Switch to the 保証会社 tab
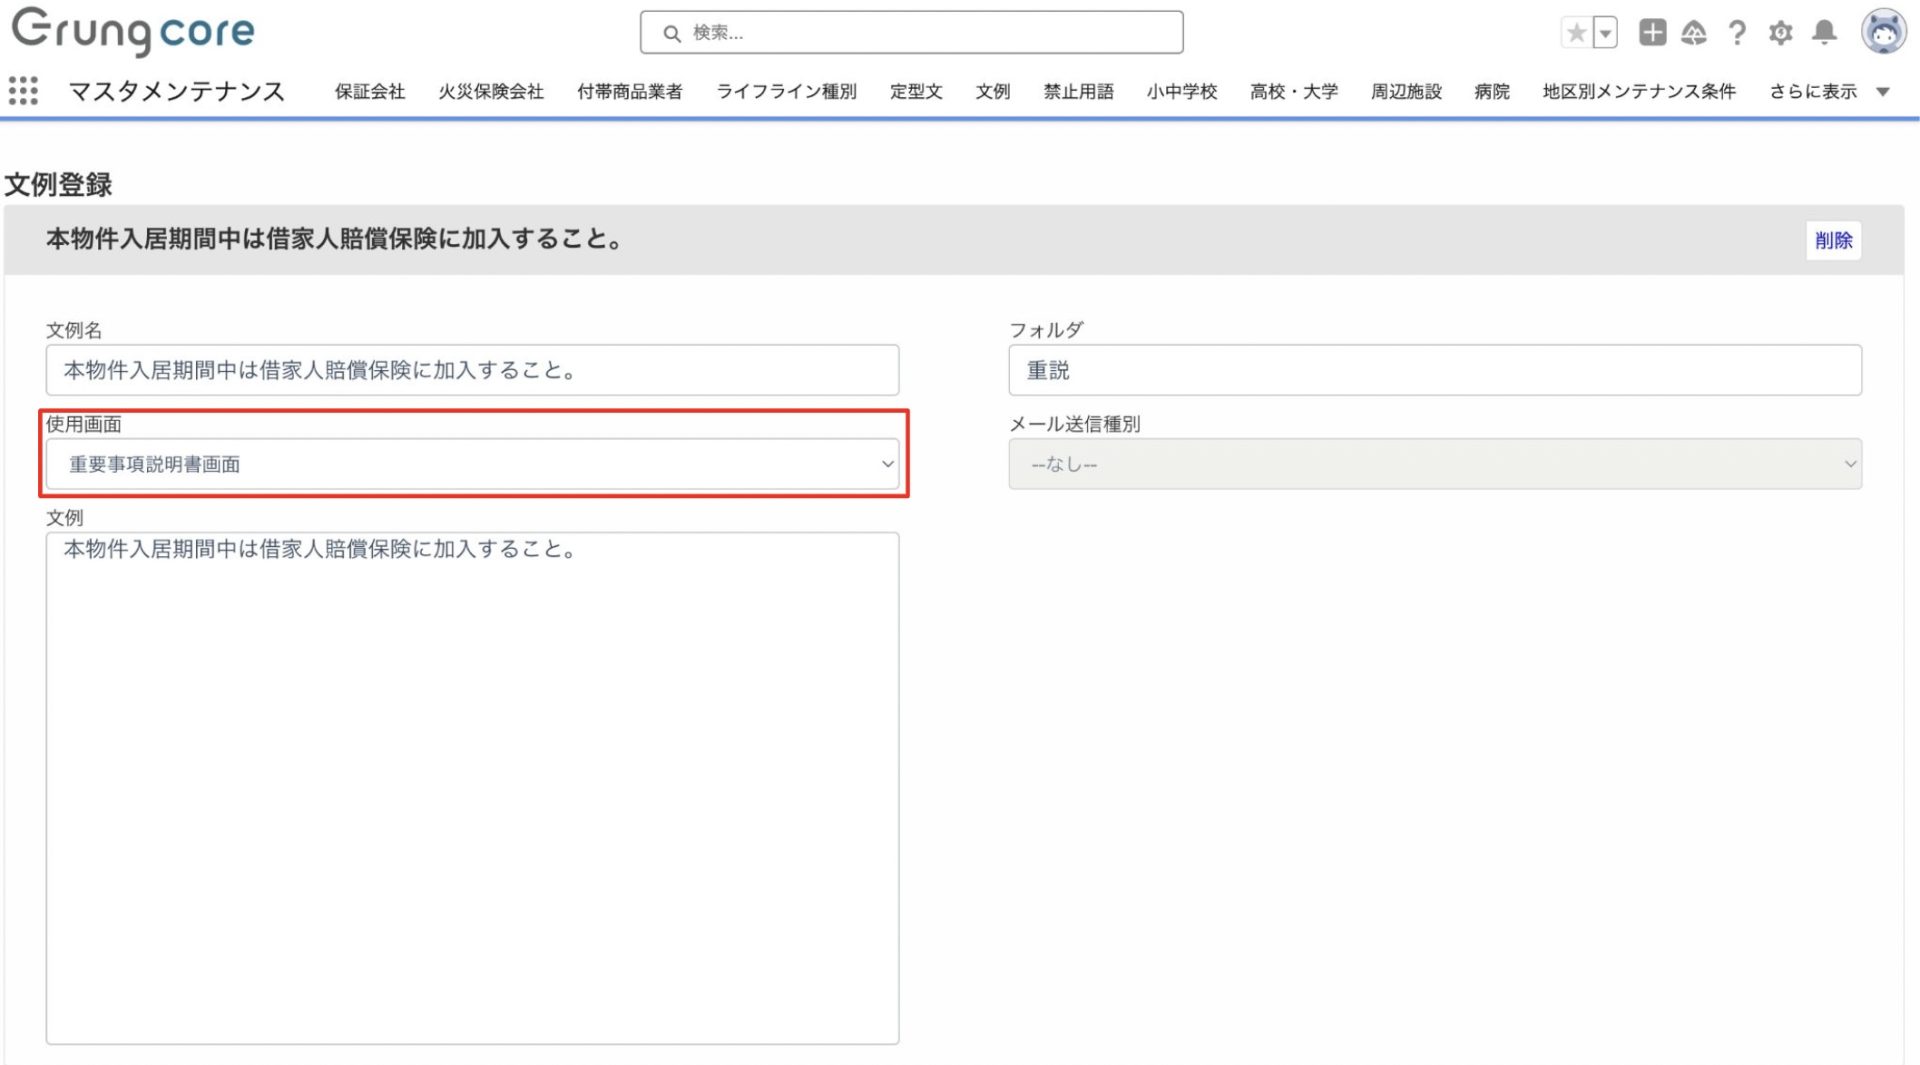 pyautogui.click(x=369, y=91)
